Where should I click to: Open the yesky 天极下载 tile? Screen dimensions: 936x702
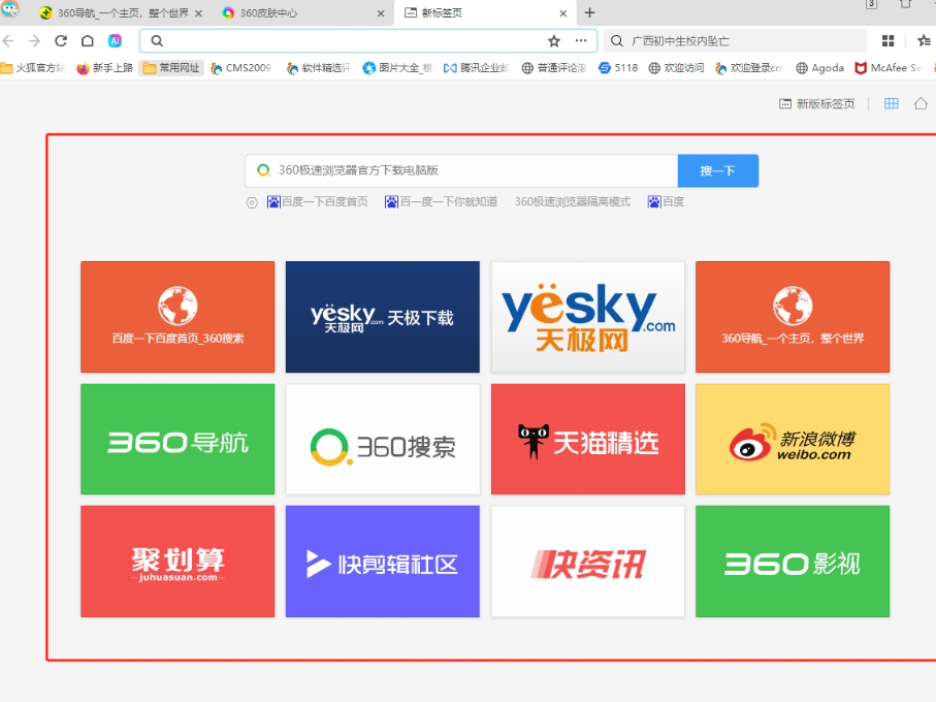pos(383,317)
